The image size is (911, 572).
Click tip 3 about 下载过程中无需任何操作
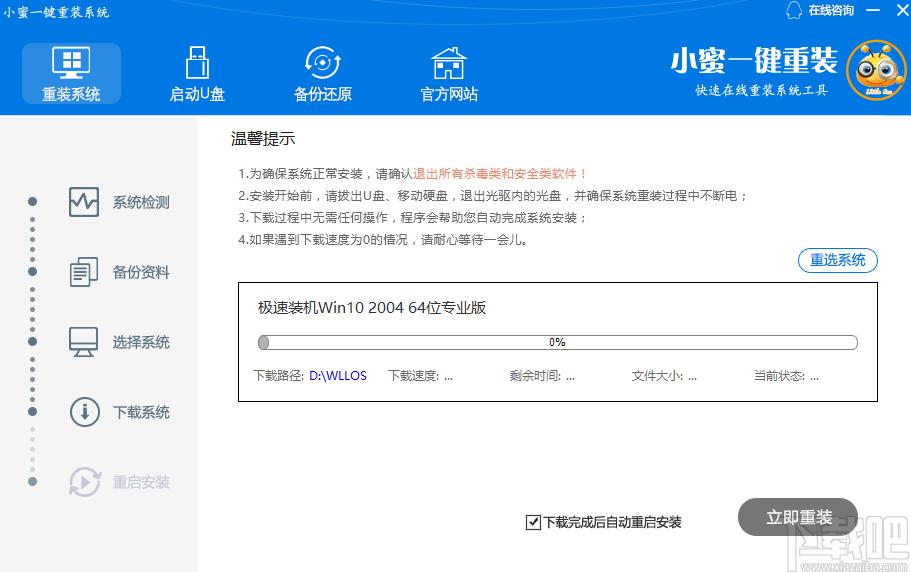(x=413, y=218)
